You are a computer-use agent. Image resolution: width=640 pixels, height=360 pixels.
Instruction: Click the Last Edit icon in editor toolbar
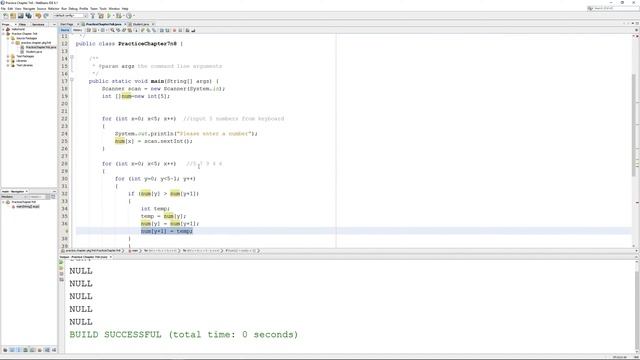click(89, 30)
